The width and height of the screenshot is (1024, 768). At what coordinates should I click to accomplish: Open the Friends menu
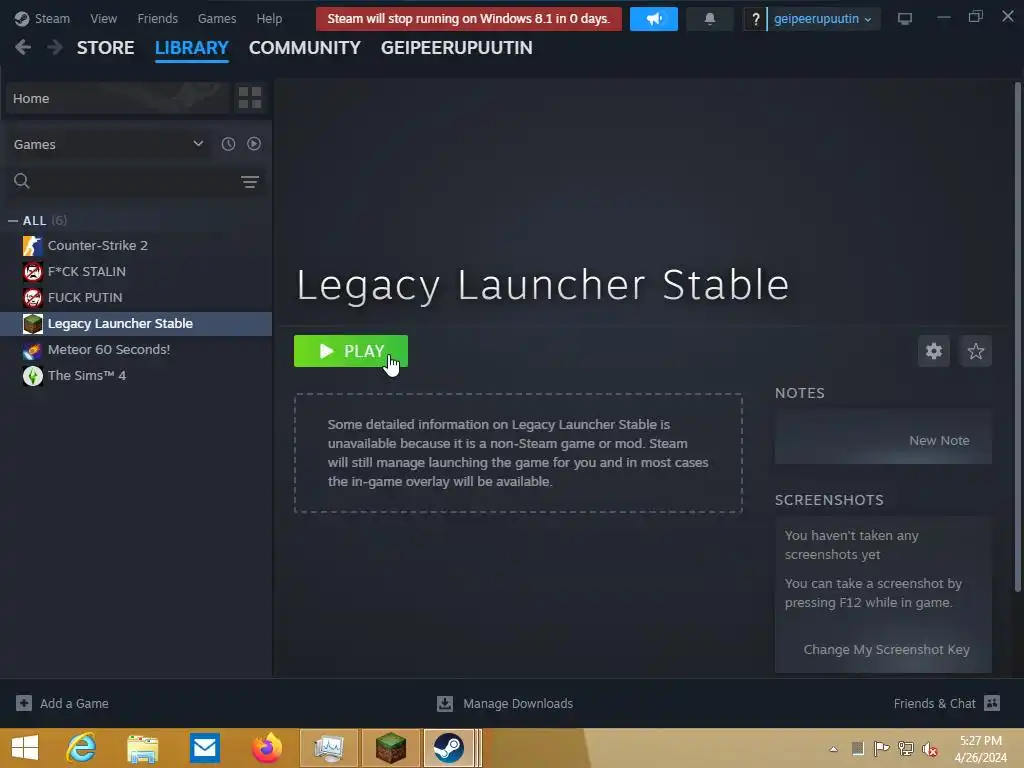coord(157,18)
